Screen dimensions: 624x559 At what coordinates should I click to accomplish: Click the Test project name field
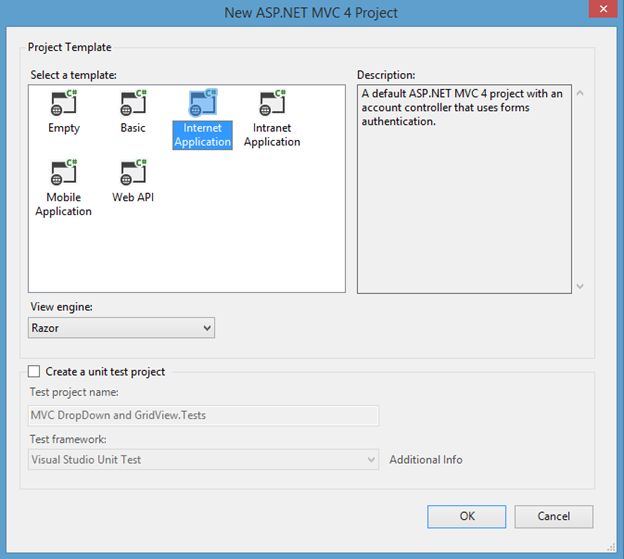203,415
